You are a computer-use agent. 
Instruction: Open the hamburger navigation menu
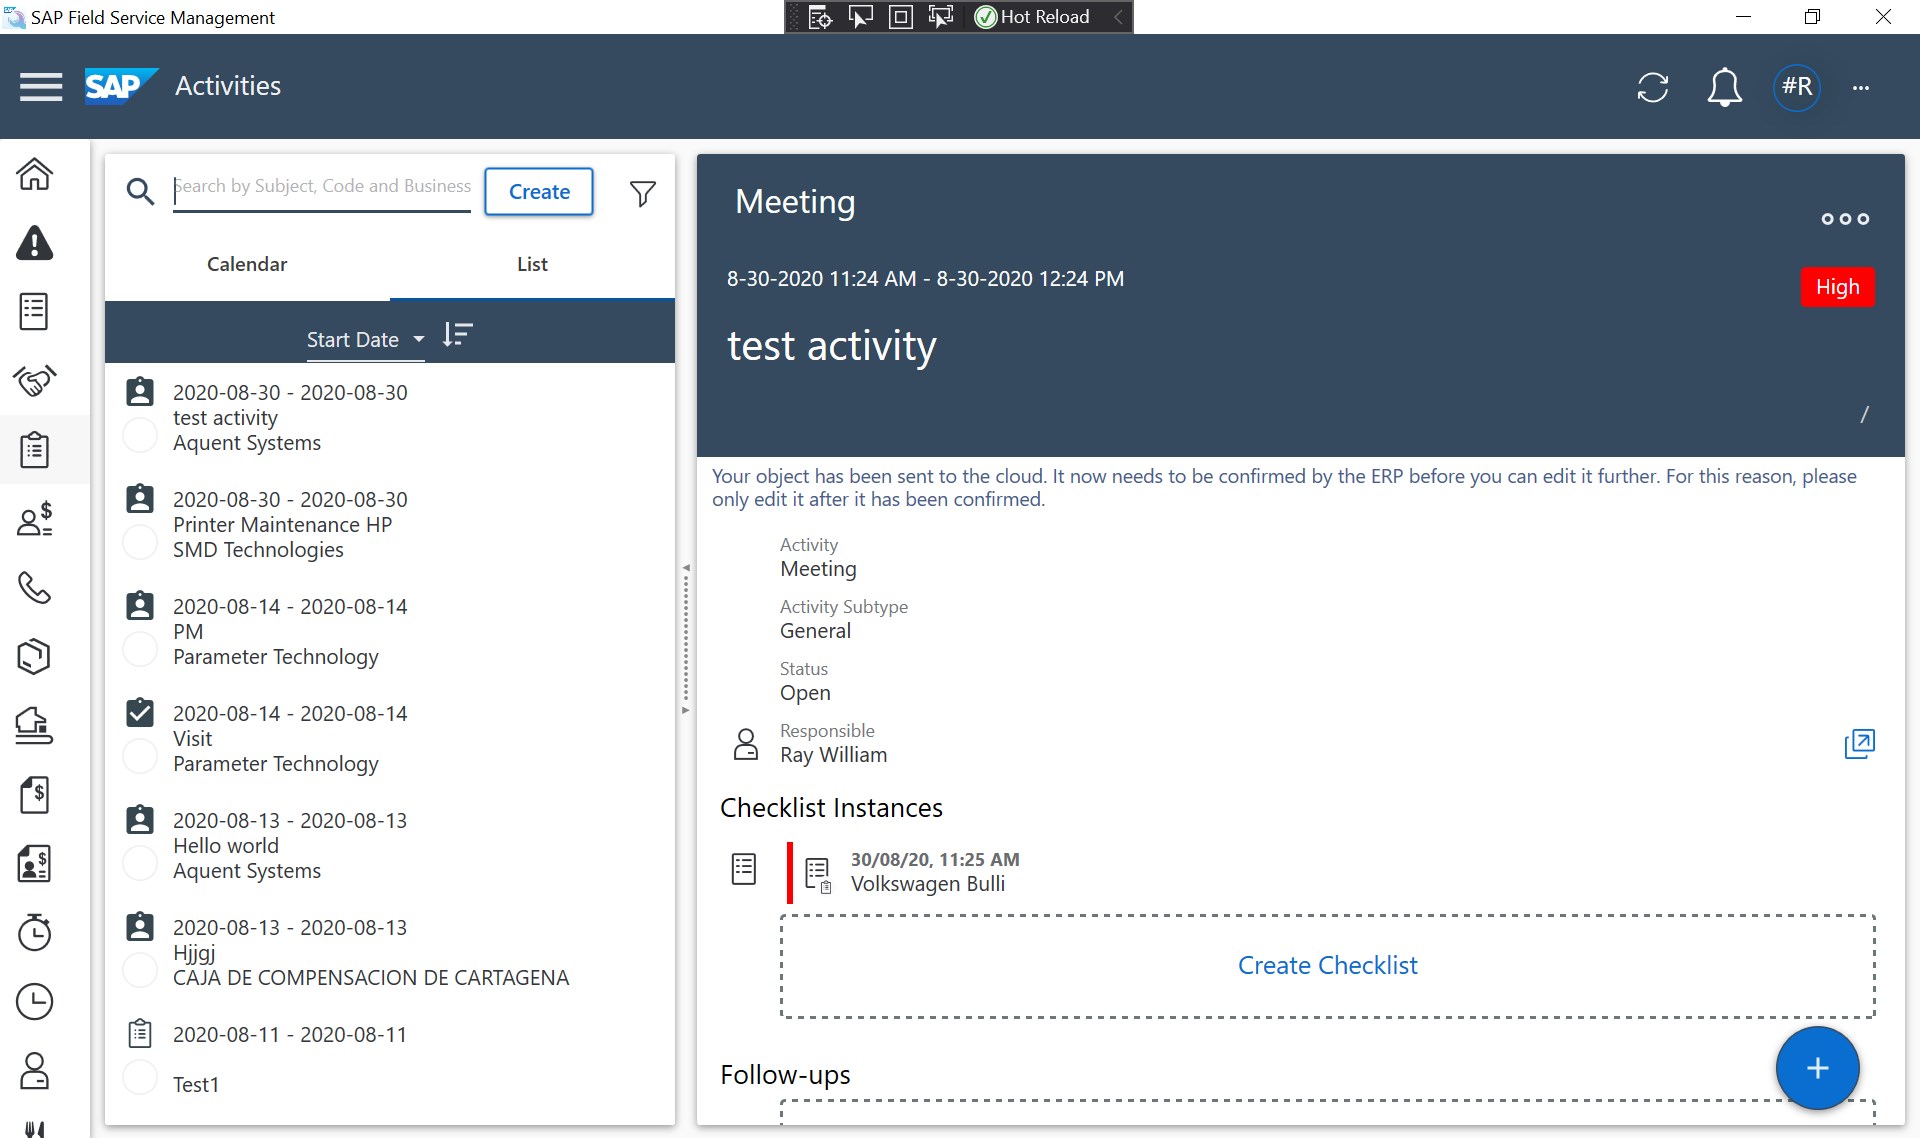coord(41,87)
